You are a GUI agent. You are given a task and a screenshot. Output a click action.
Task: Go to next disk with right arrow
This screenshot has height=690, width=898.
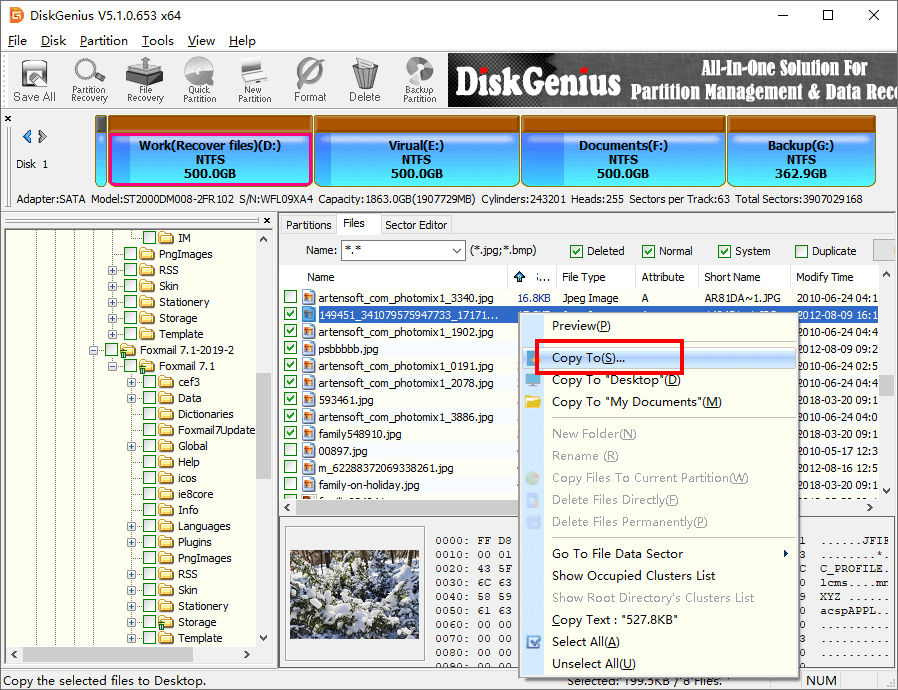click(x=42, y=136)
